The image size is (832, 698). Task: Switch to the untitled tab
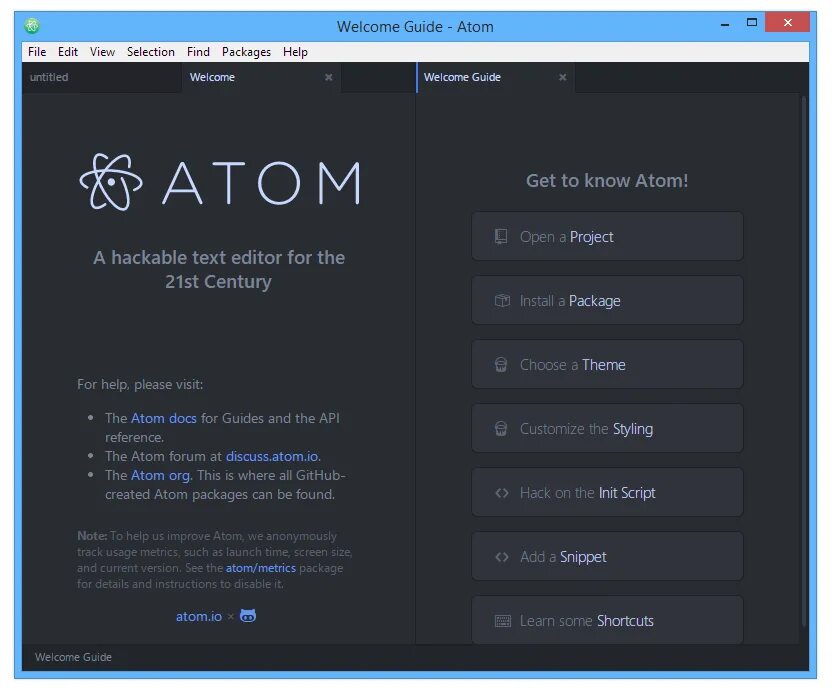(49, 77)
